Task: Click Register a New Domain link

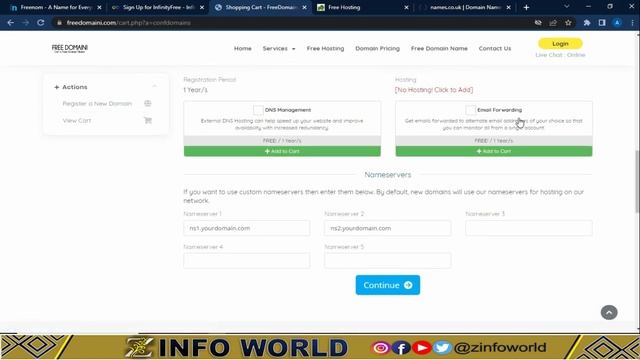Action: point(97,103)
